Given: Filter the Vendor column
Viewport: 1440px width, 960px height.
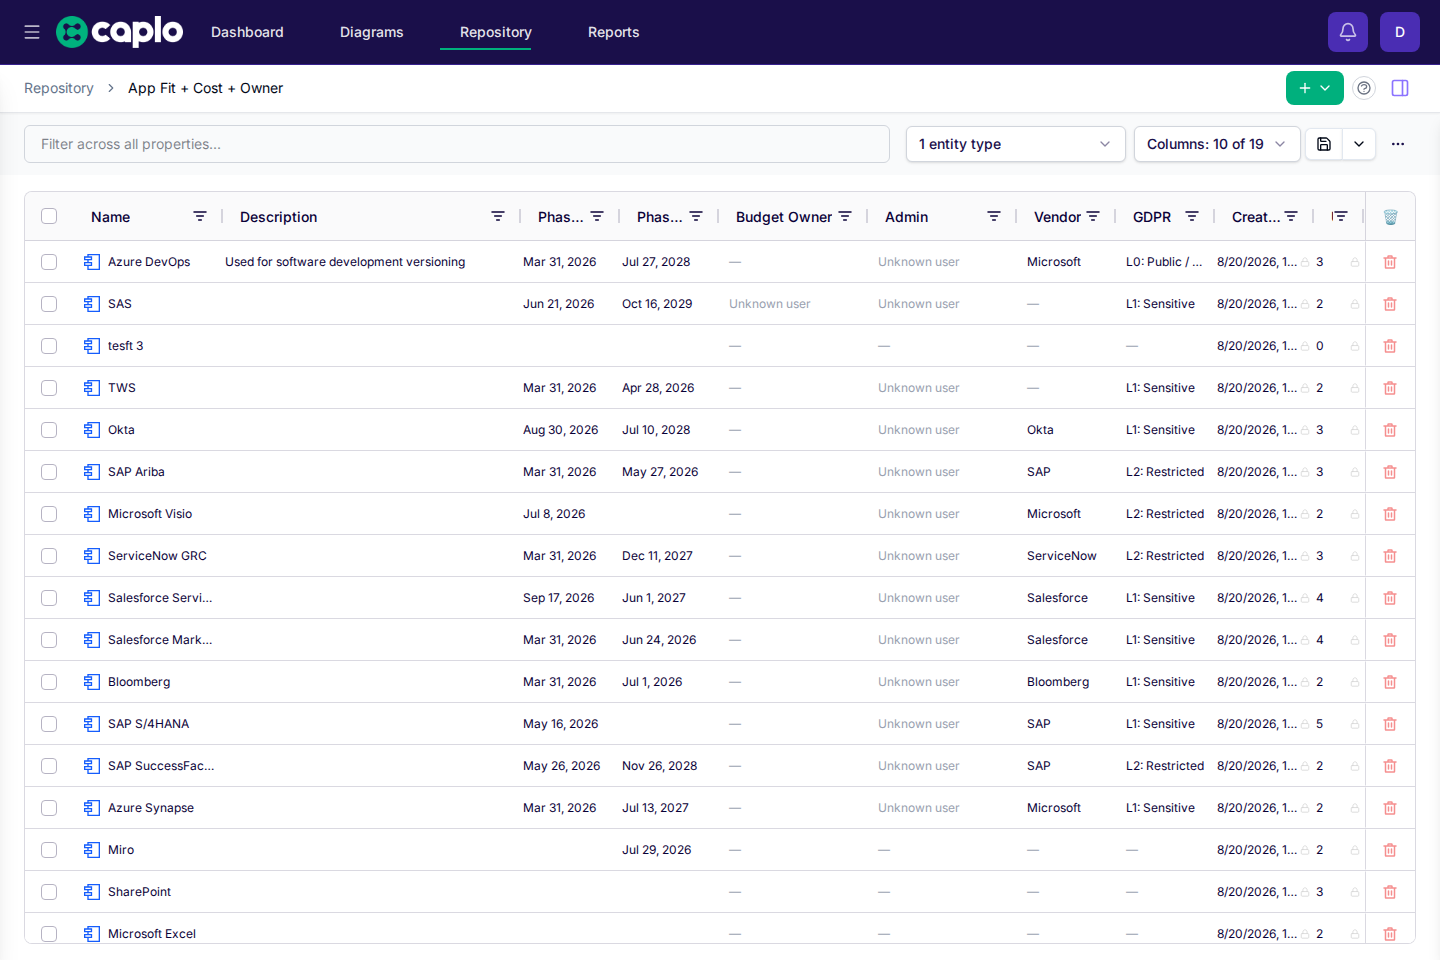Looking at the screenshot, I should (x=1093, y=217).
